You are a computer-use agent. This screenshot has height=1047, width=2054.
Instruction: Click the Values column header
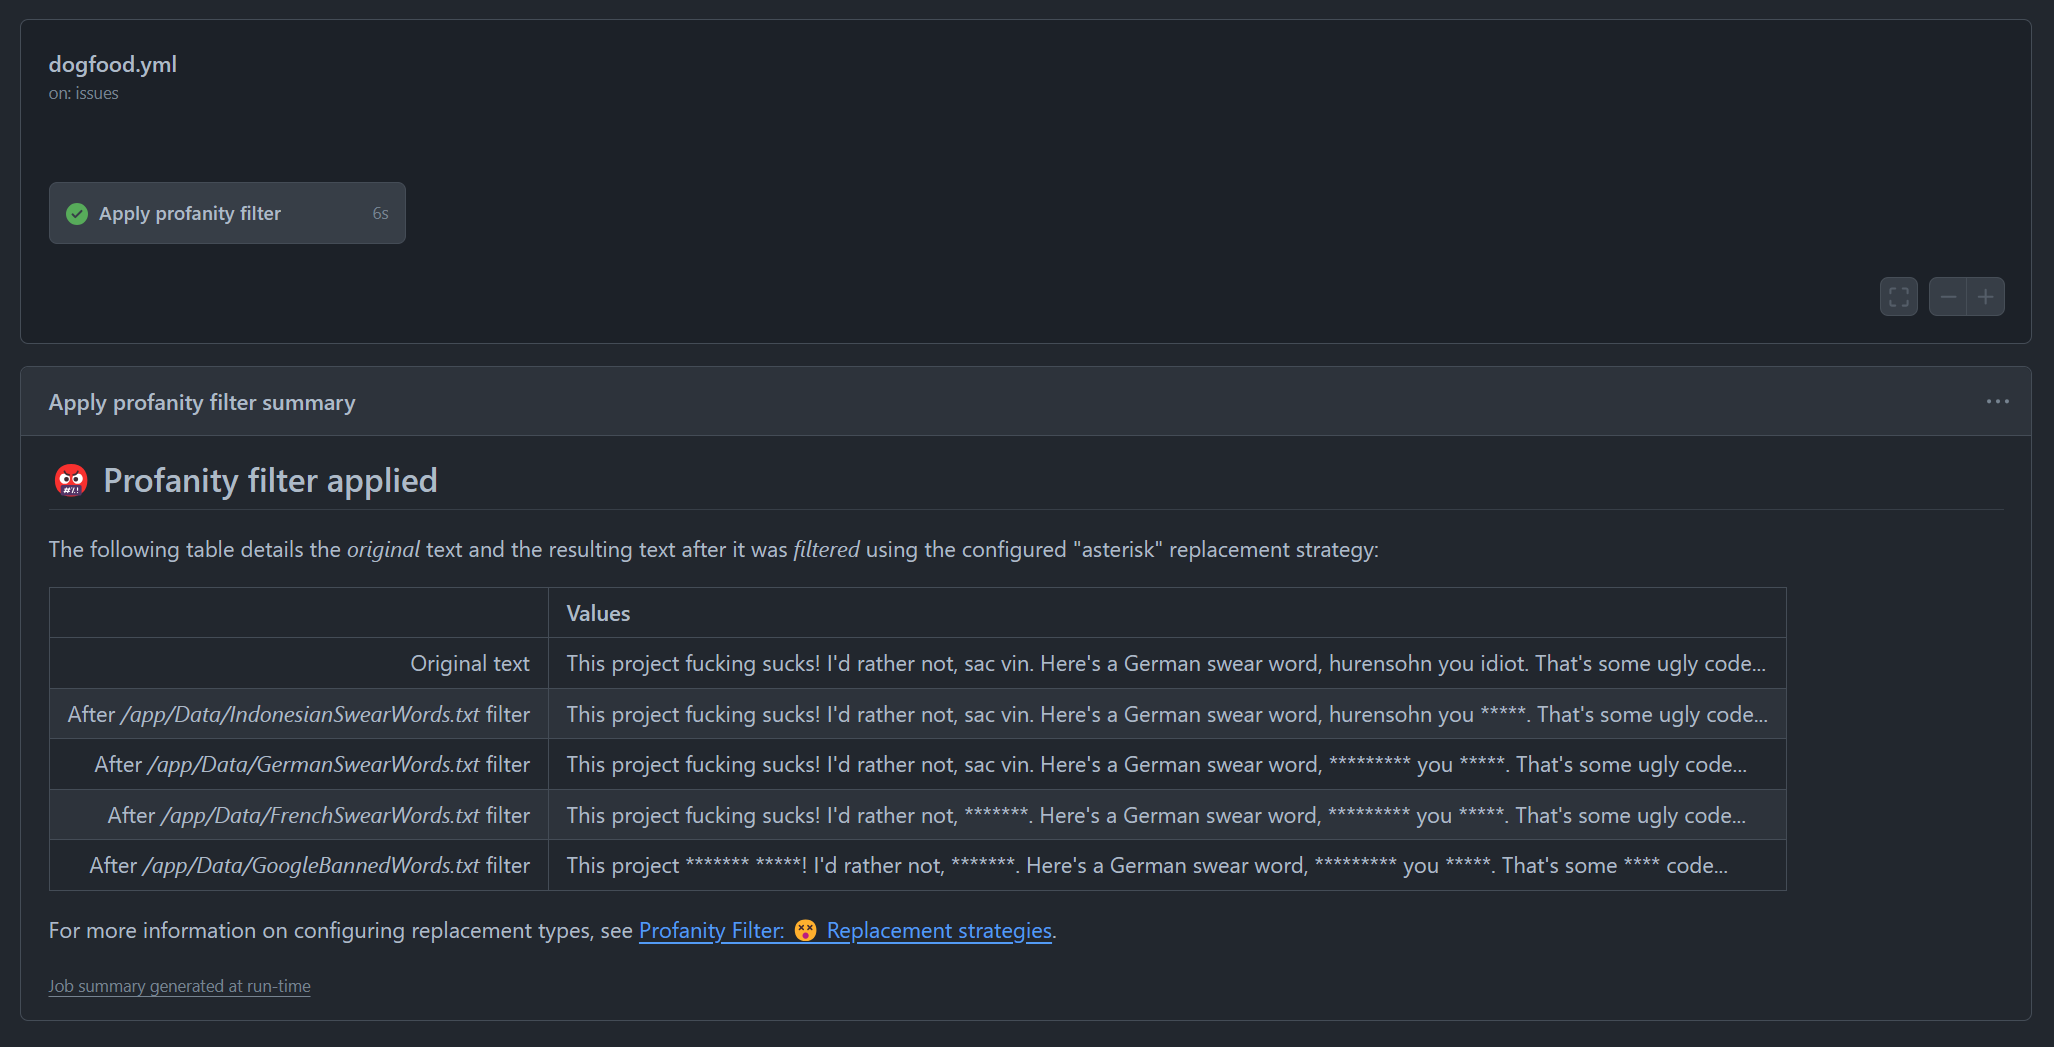598,614
